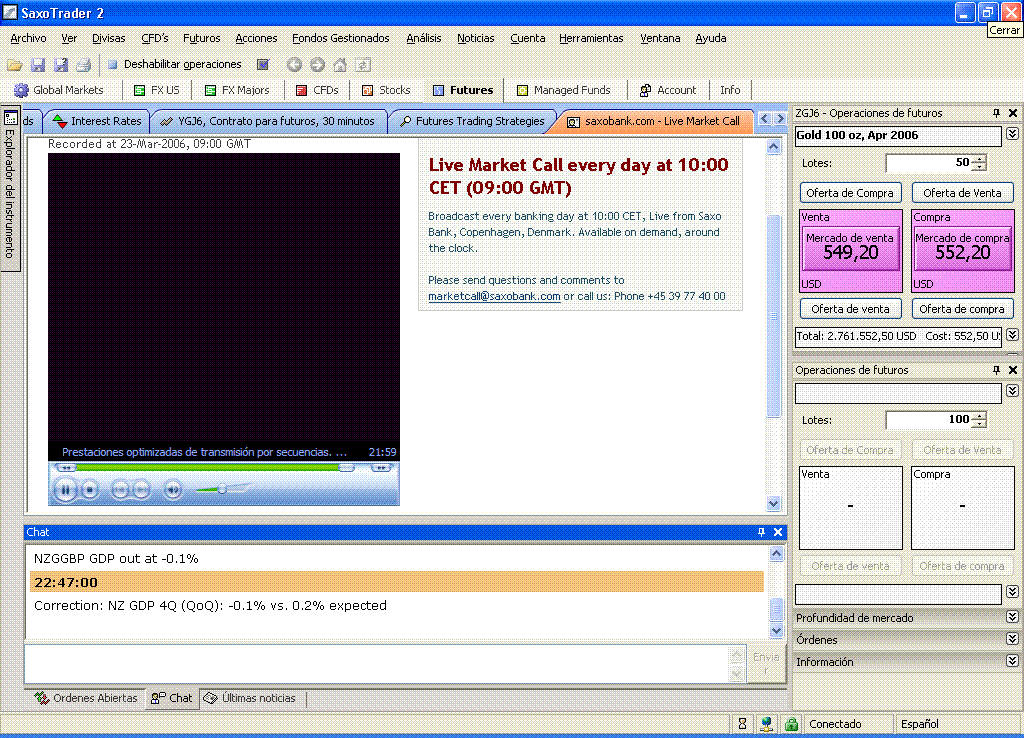
Task: Click the Lotes 50 spinner arrows
Action: 978,163
